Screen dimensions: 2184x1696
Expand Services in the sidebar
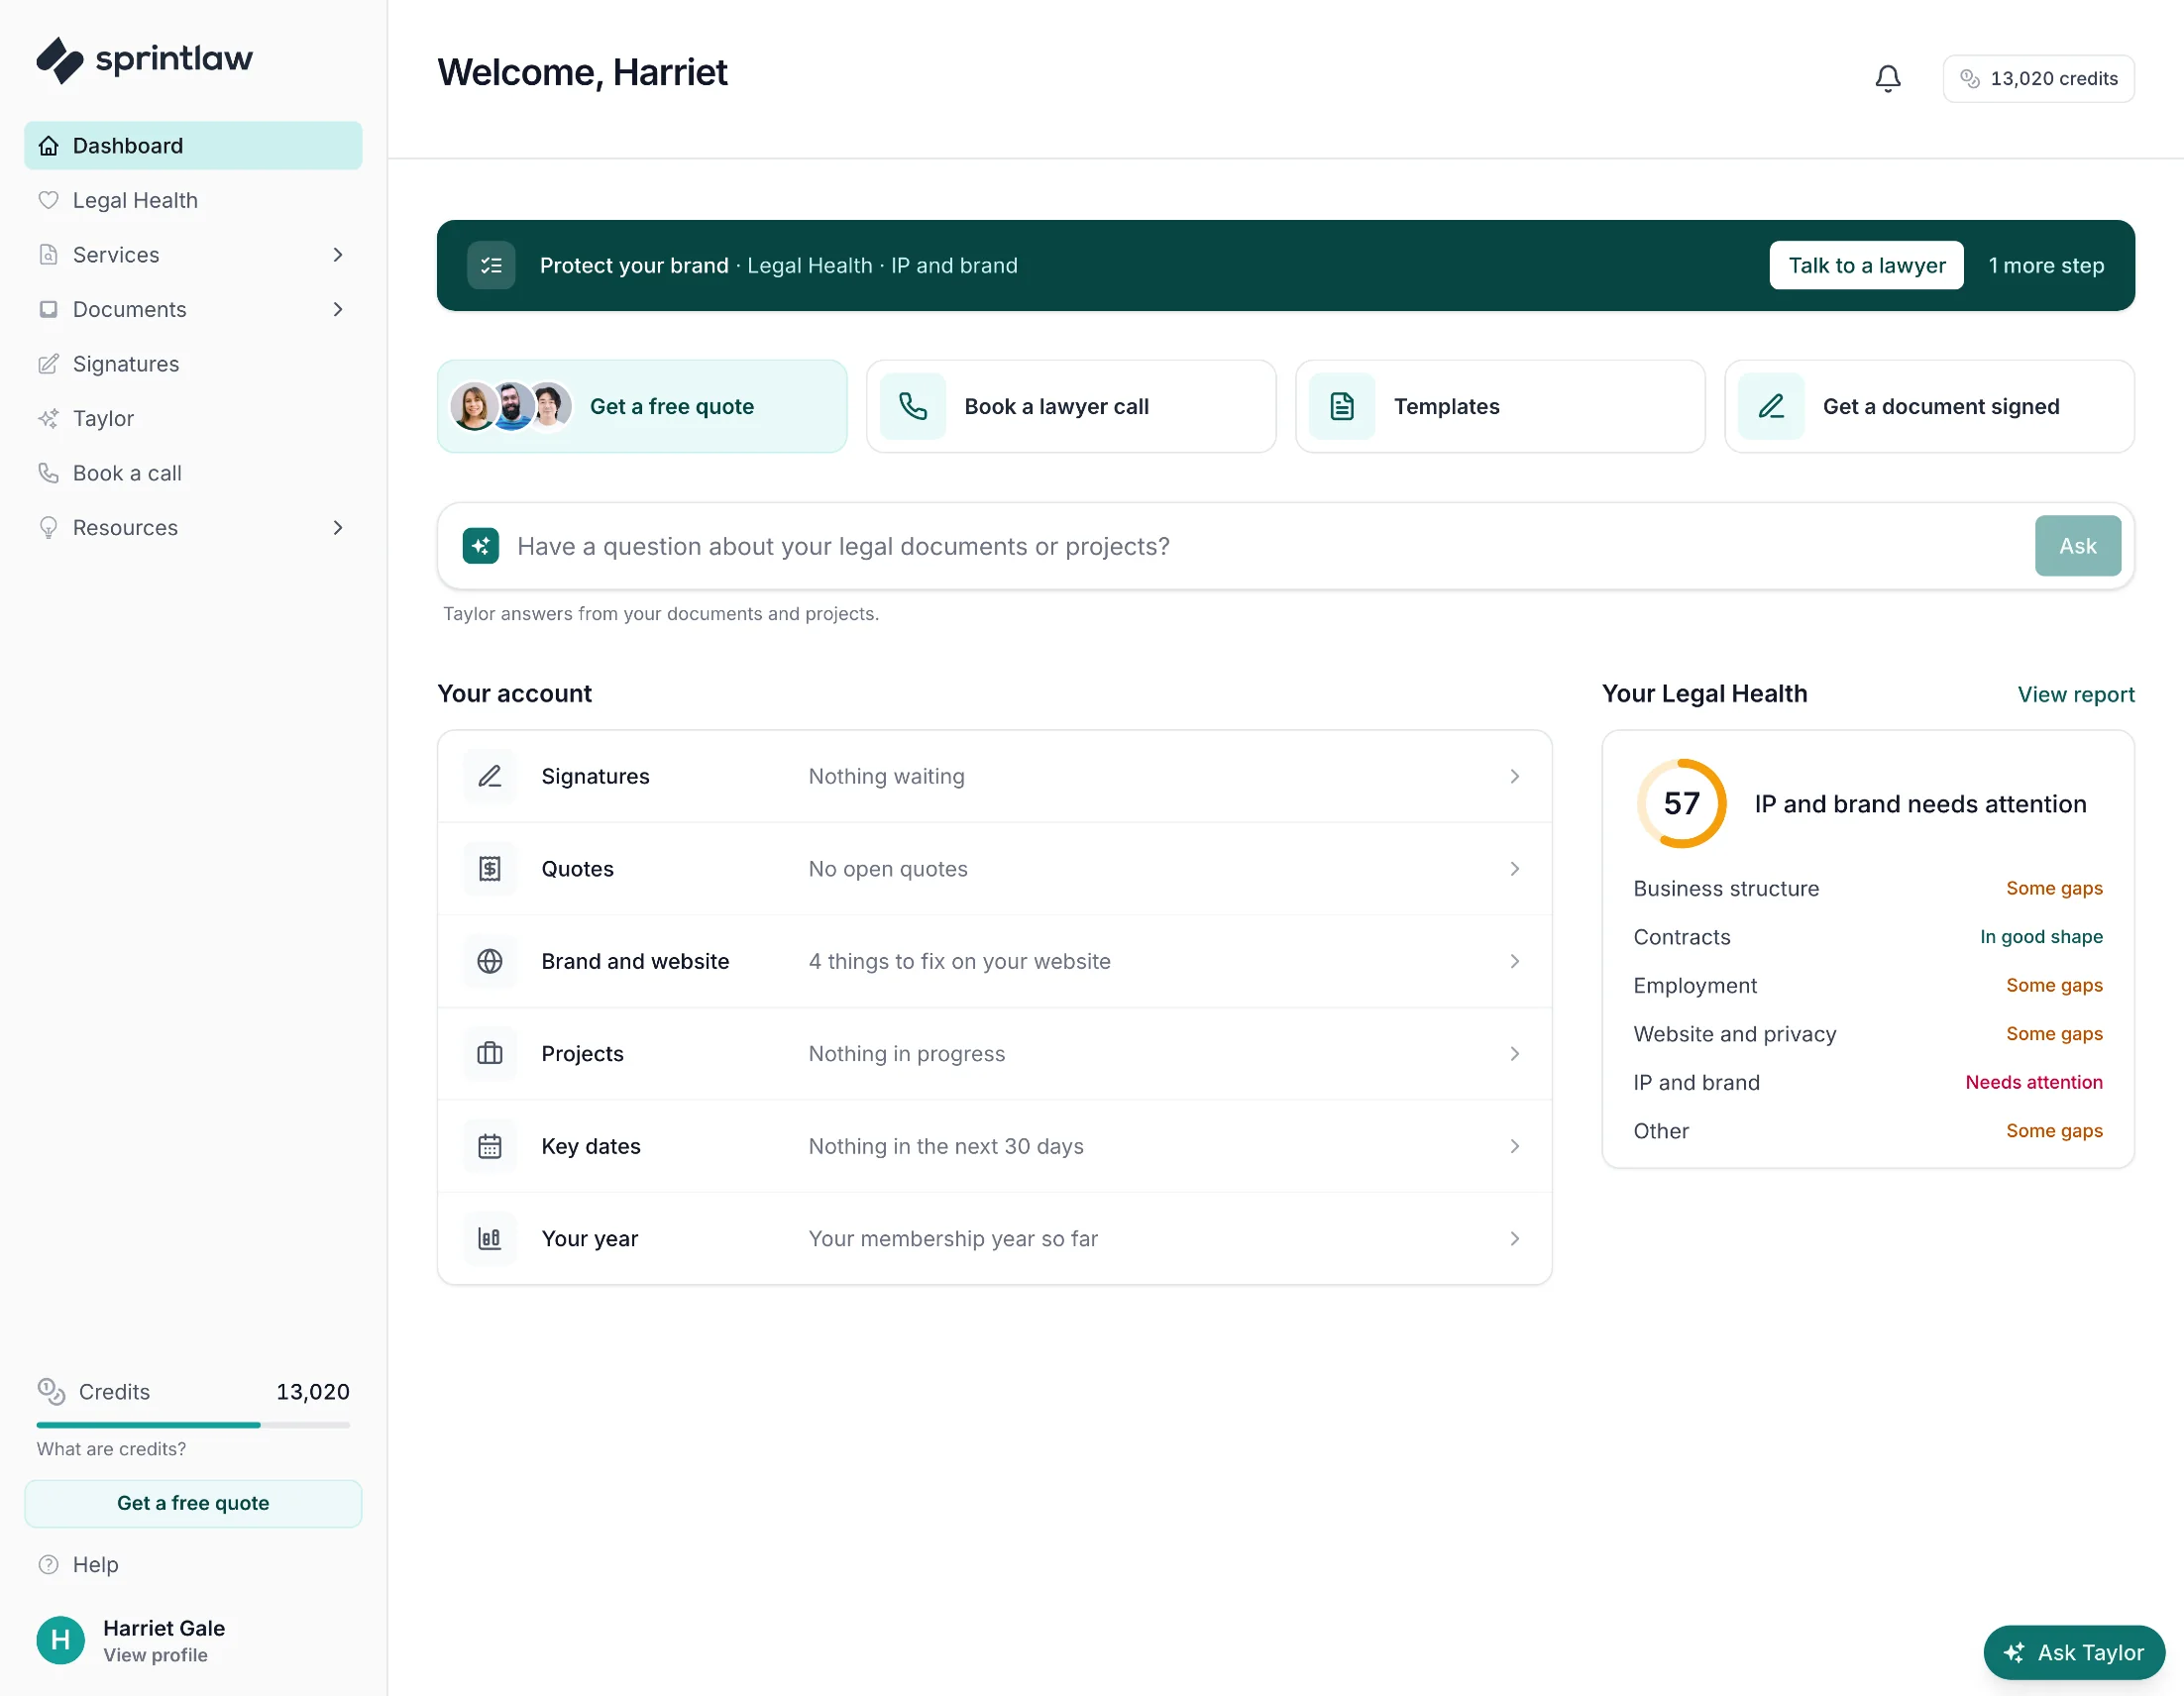(x=193, y=255)
